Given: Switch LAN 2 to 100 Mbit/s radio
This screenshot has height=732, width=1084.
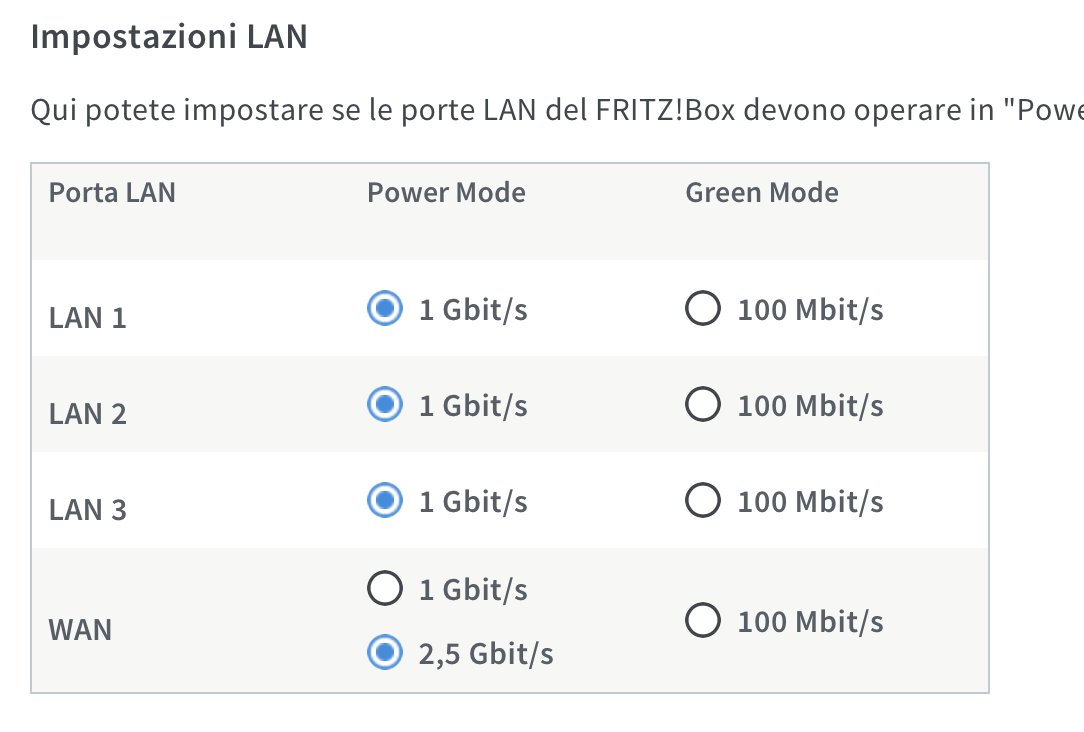Looking at the screenshot, I should [703, 404].
